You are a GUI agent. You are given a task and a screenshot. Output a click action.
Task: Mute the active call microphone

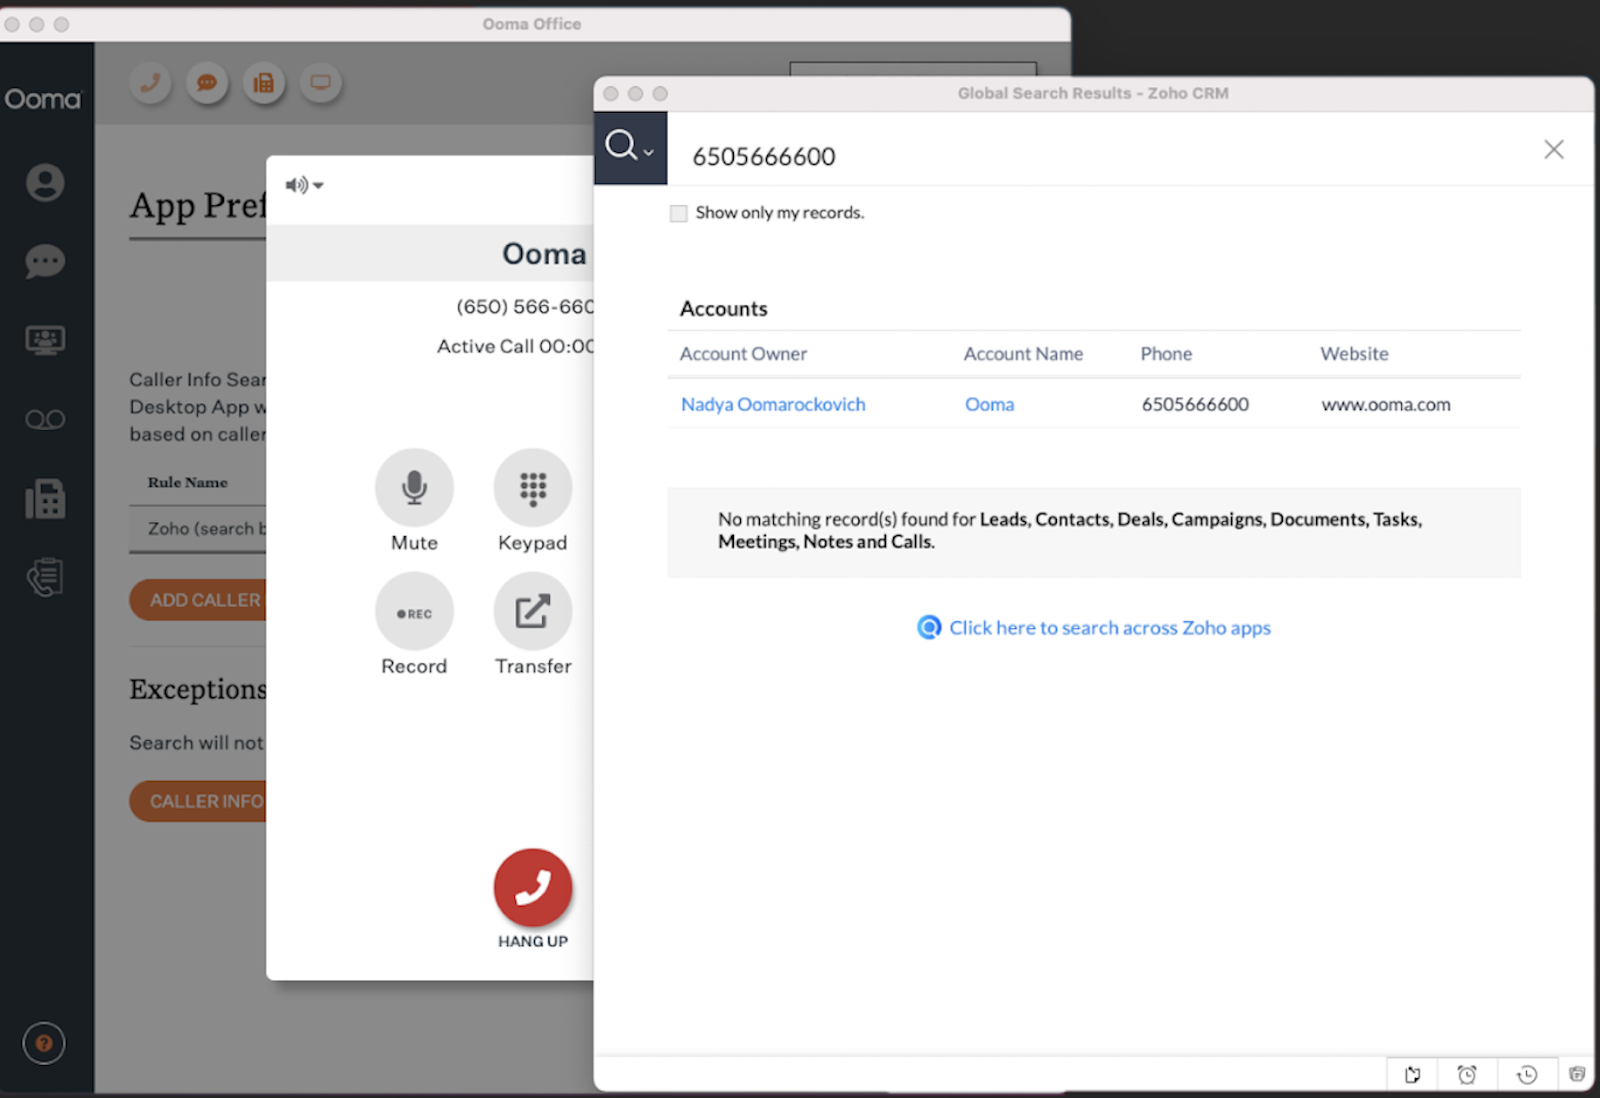(x=414, y=487)
